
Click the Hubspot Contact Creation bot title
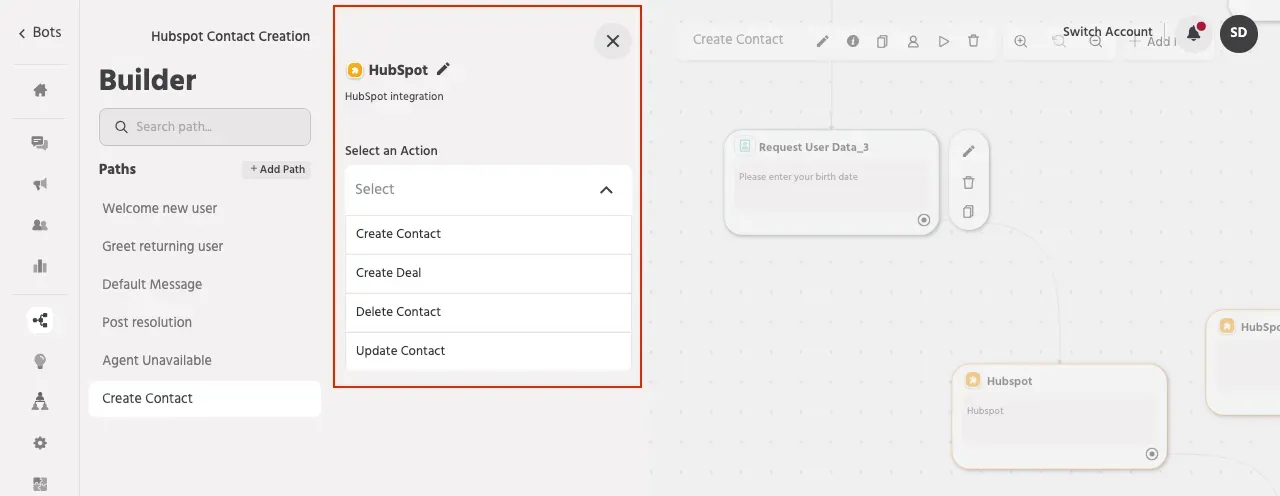tap(231, 36)
